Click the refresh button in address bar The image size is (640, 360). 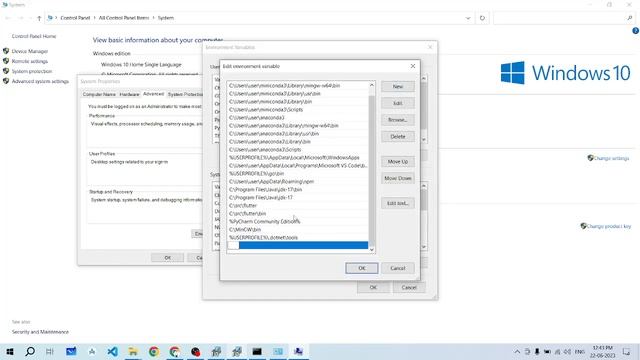482,18
